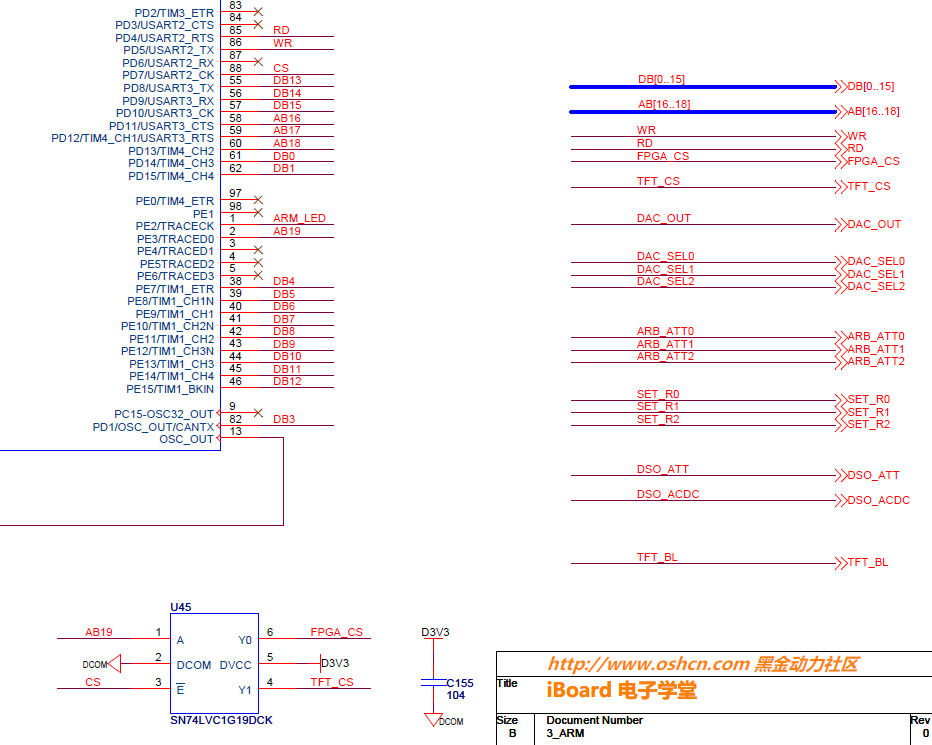Image resolution: width=932 pixels, height=745 pixels.
Task: Select the no-connect X on pin 9
Action: click(x=258, y=413)
